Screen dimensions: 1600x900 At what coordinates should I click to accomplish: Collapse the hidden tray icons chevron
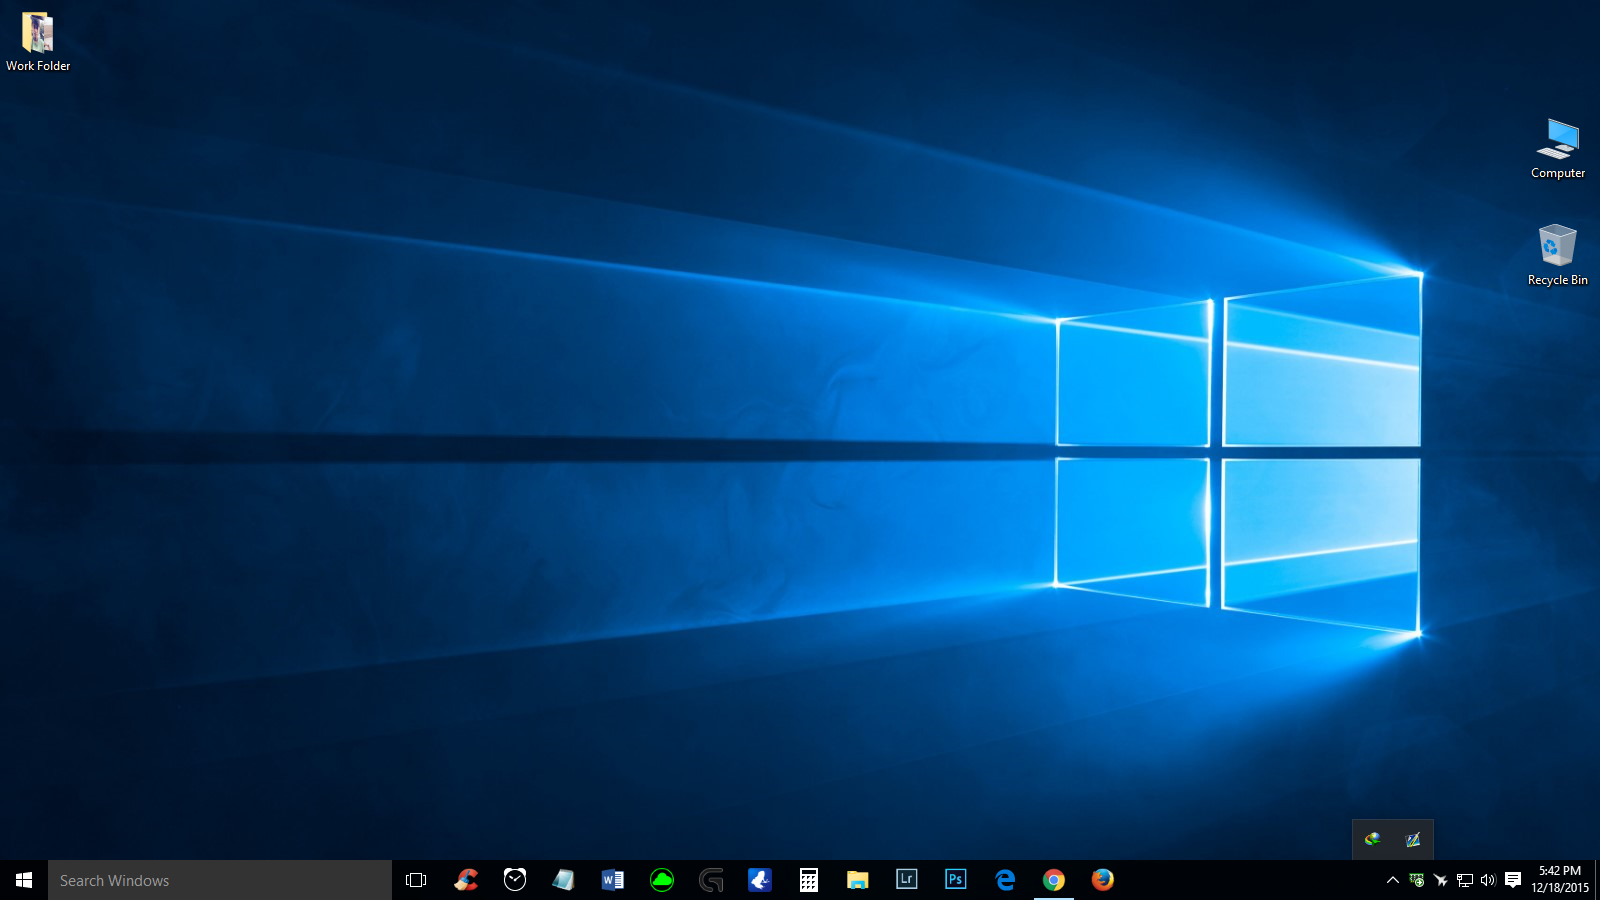(x=1392, y=880)
